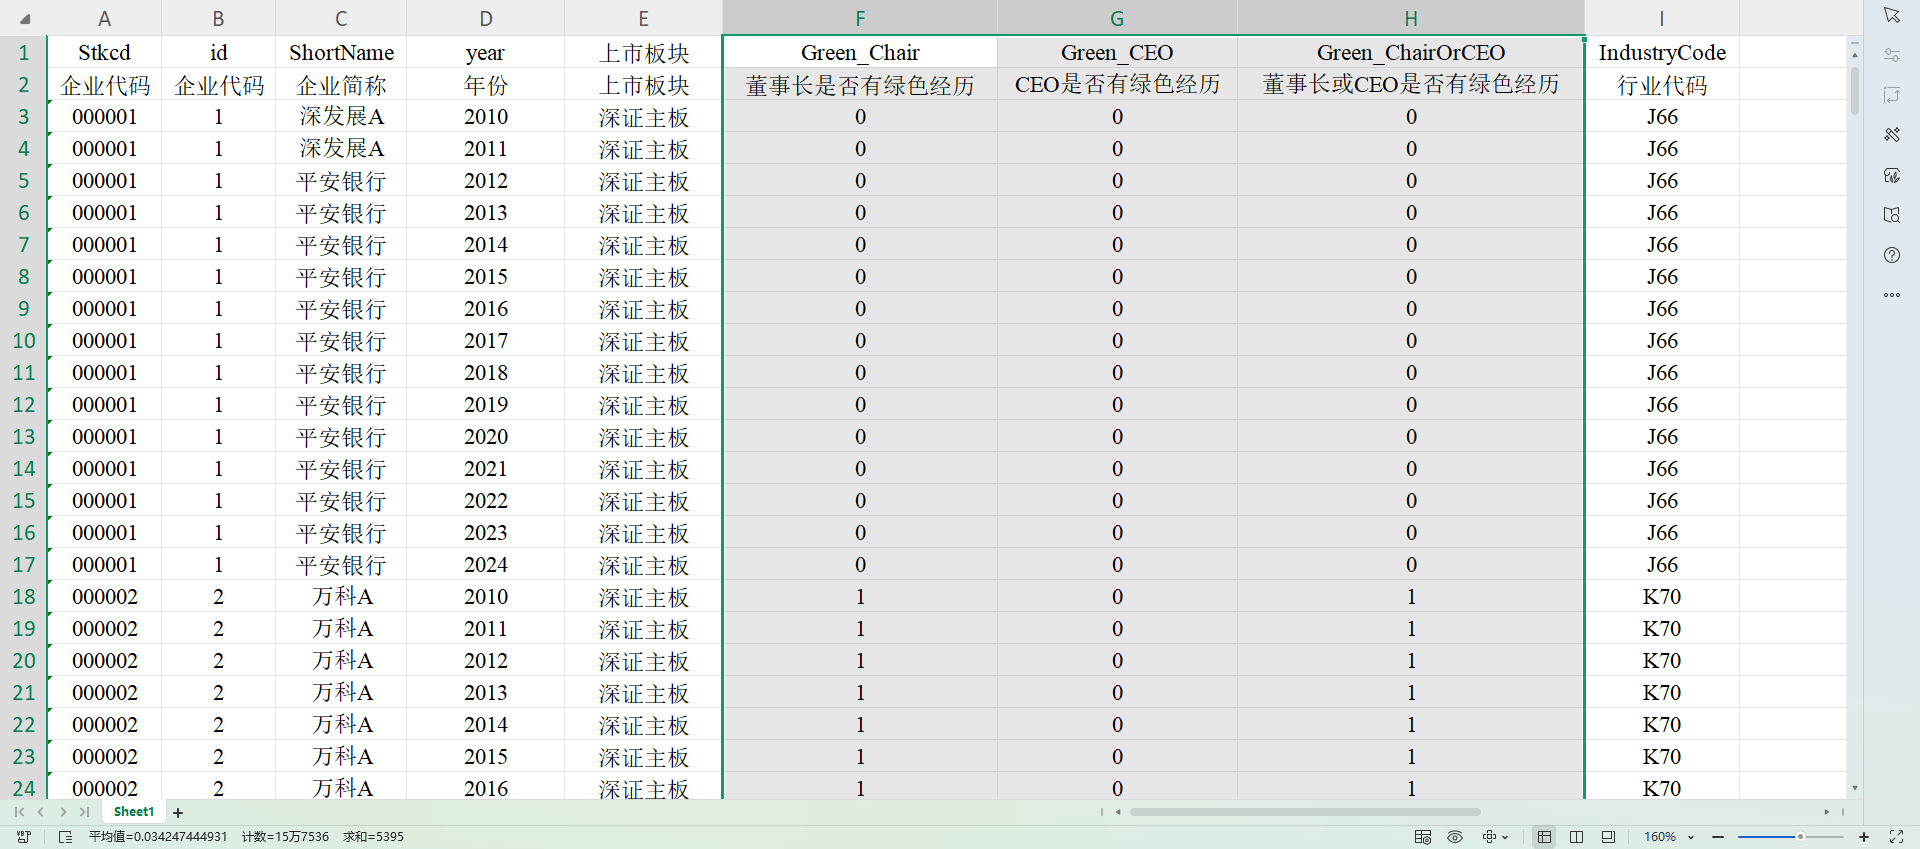This screenshot has width=1920, height=849.
Task: Open the 160% zoom level dropdown
Action: (x=1691, y=837)
